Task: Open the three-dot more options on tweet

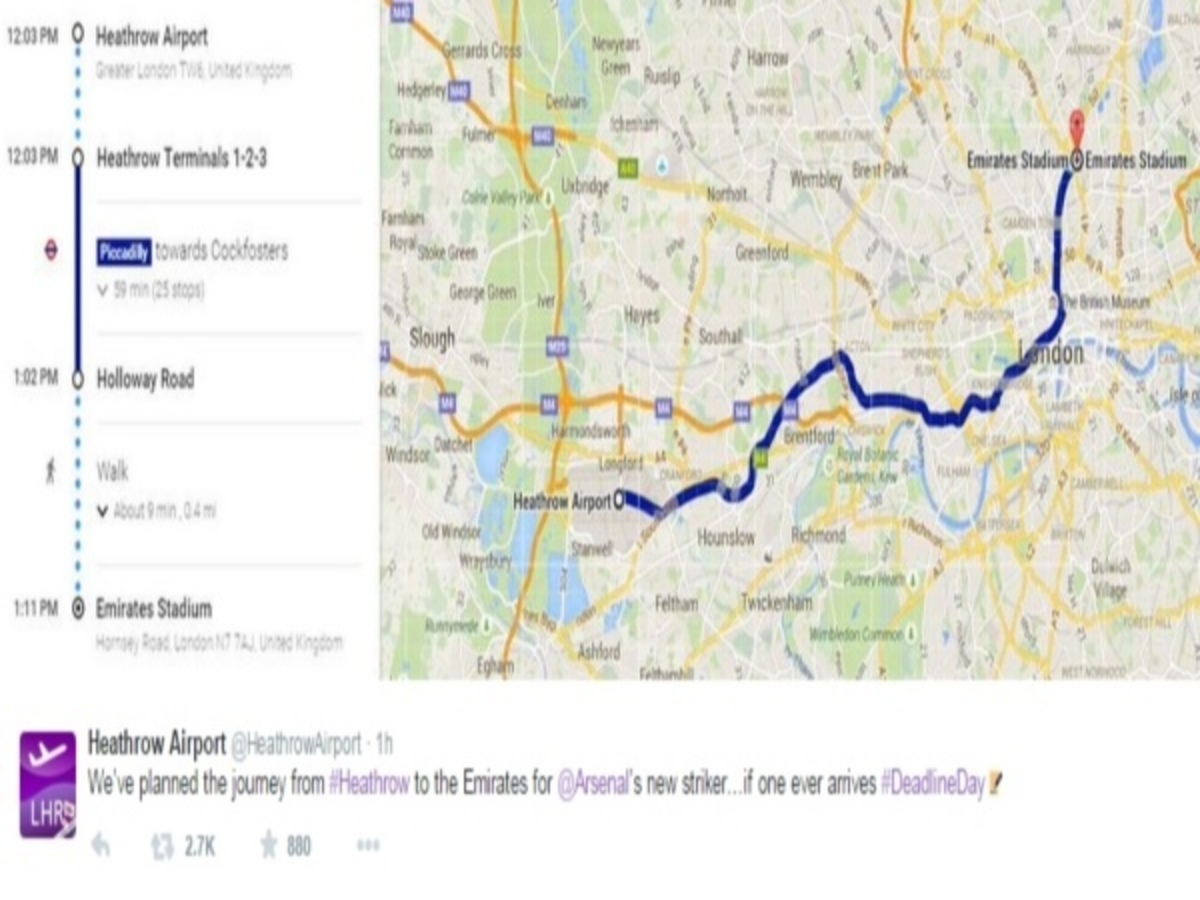Action: point(368,846)
